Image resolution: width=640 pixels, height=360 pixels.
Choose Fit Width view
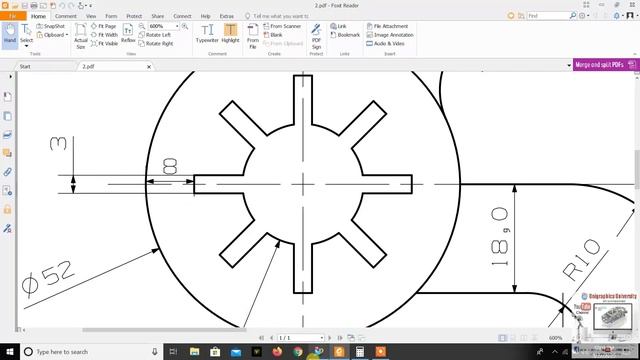(x=104, y=35)
